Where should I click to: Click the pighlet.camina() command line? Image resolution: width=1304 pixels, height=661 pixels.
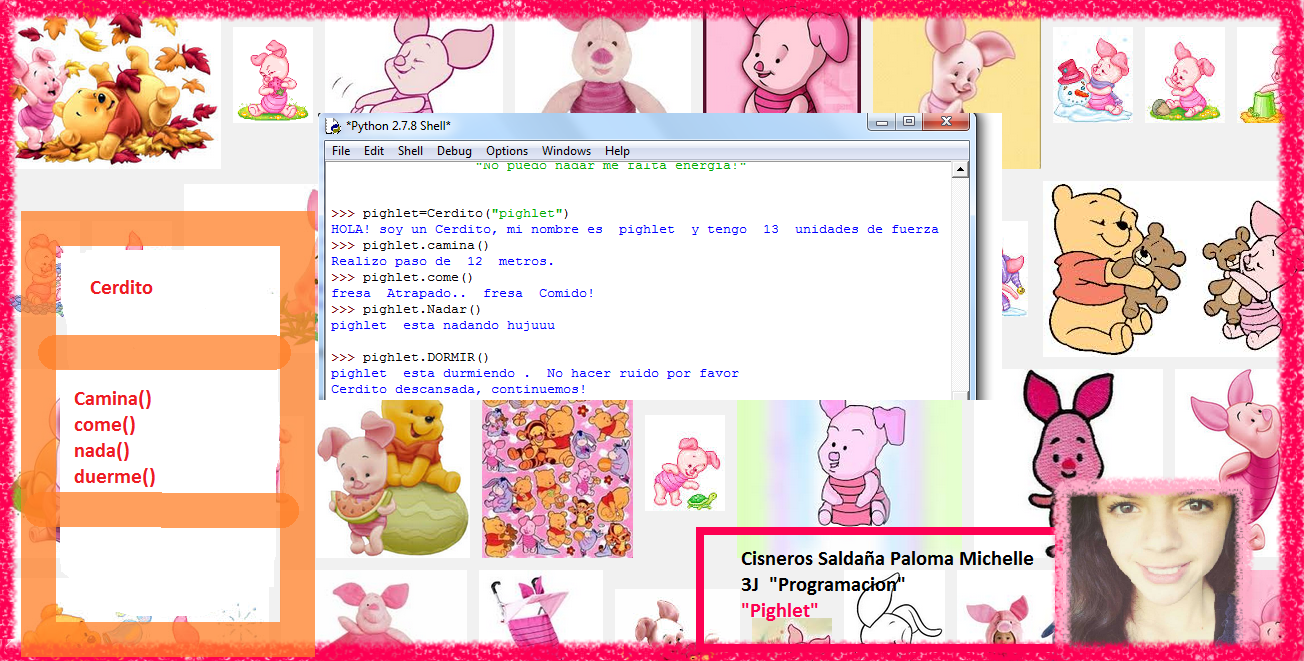point(410,245)
